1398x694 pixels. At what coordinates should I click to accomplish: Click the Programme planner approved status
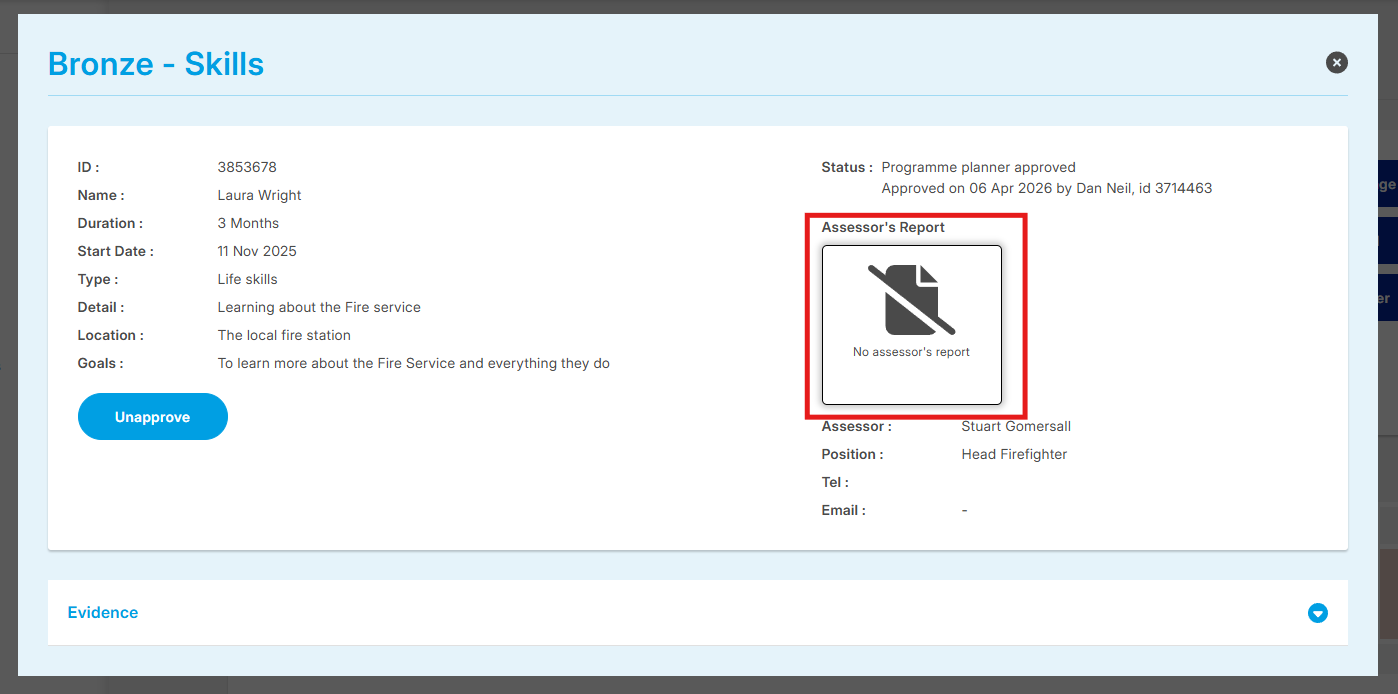point(978,167)
